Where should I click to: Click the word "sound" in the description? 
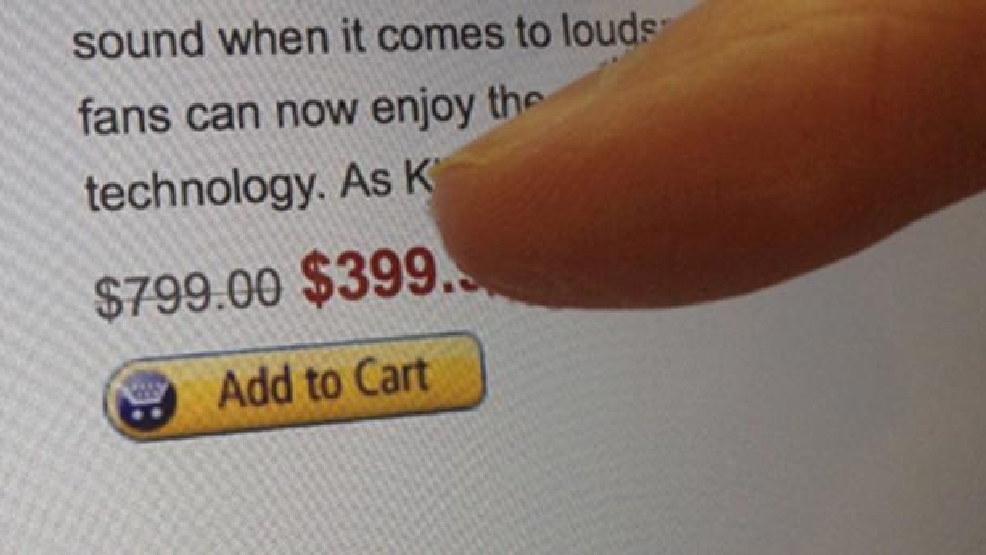[x=138, y=41]
